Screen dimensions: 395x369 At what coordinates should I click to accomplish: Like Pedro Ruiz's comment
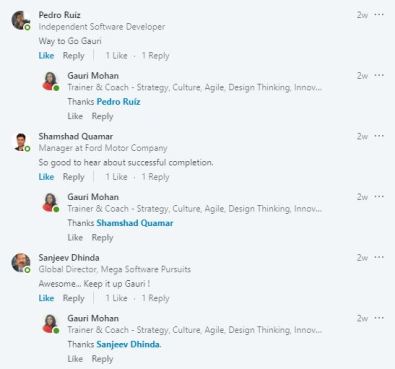click(46, 56)
